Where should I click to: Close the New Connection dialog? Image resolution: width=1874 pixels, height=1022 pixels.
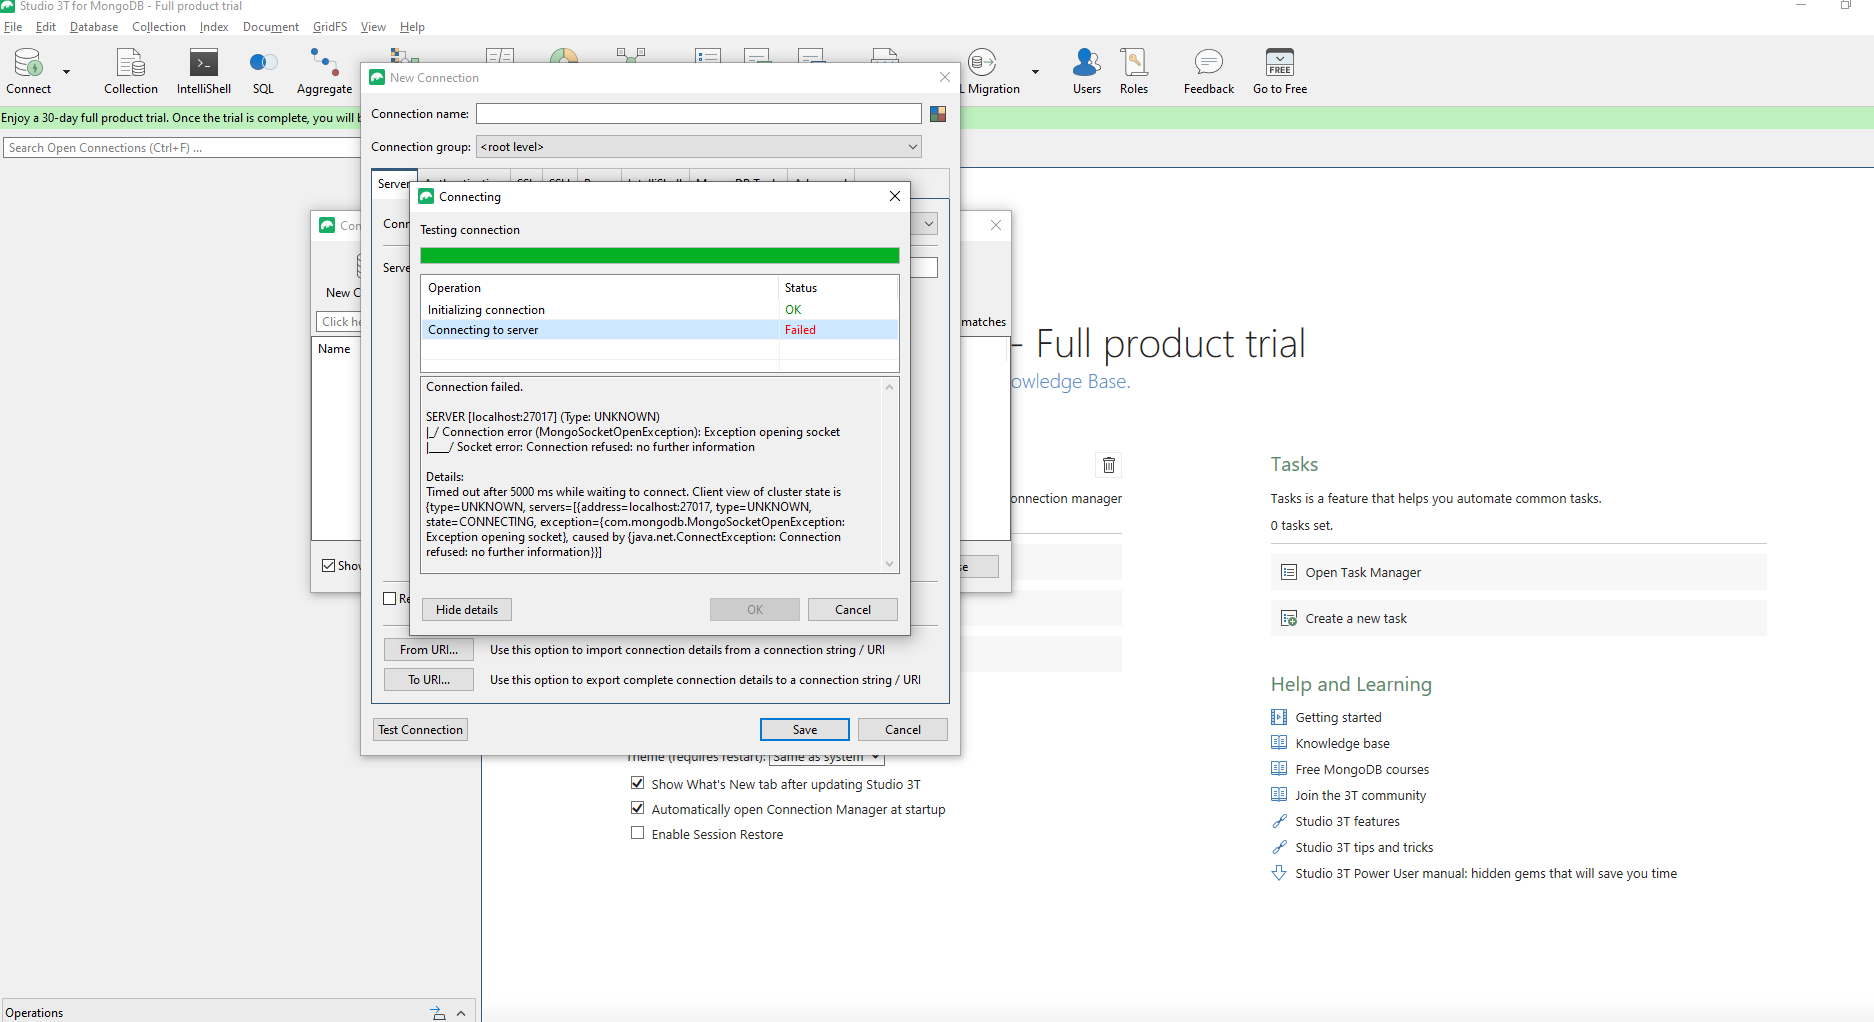(945, 77)
